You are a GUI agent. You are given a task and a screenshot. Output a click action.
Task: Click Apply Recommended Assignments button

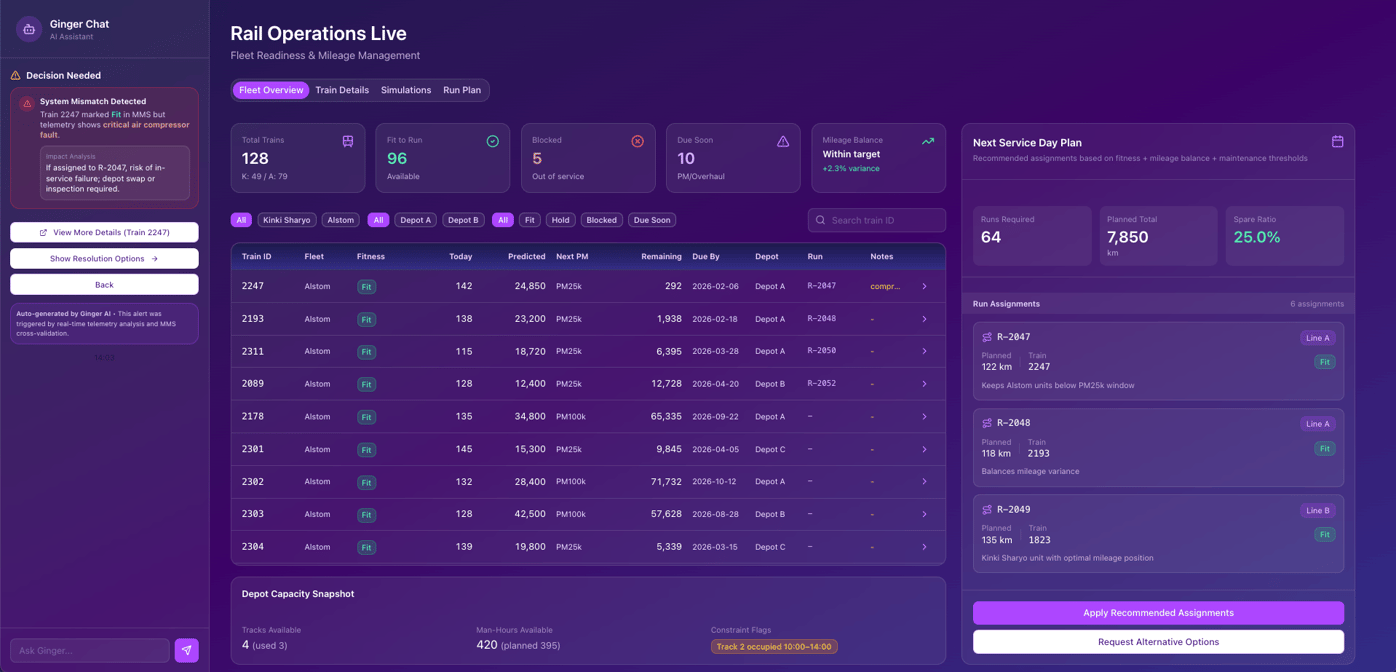1158,613
